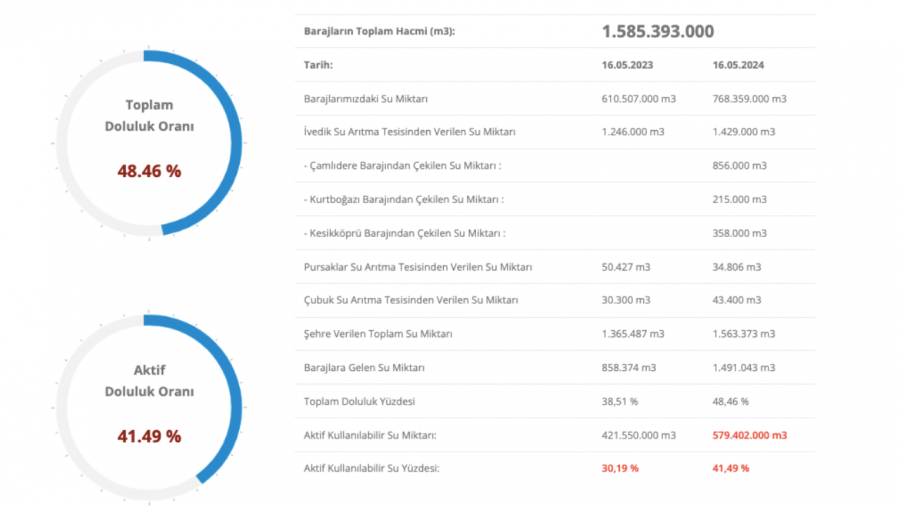Click İvedik Su Arıtma Tesisinden Verilen label
The height and width of the screenshot is (506, 900).
pyautogui.click(x=410, y=132)
